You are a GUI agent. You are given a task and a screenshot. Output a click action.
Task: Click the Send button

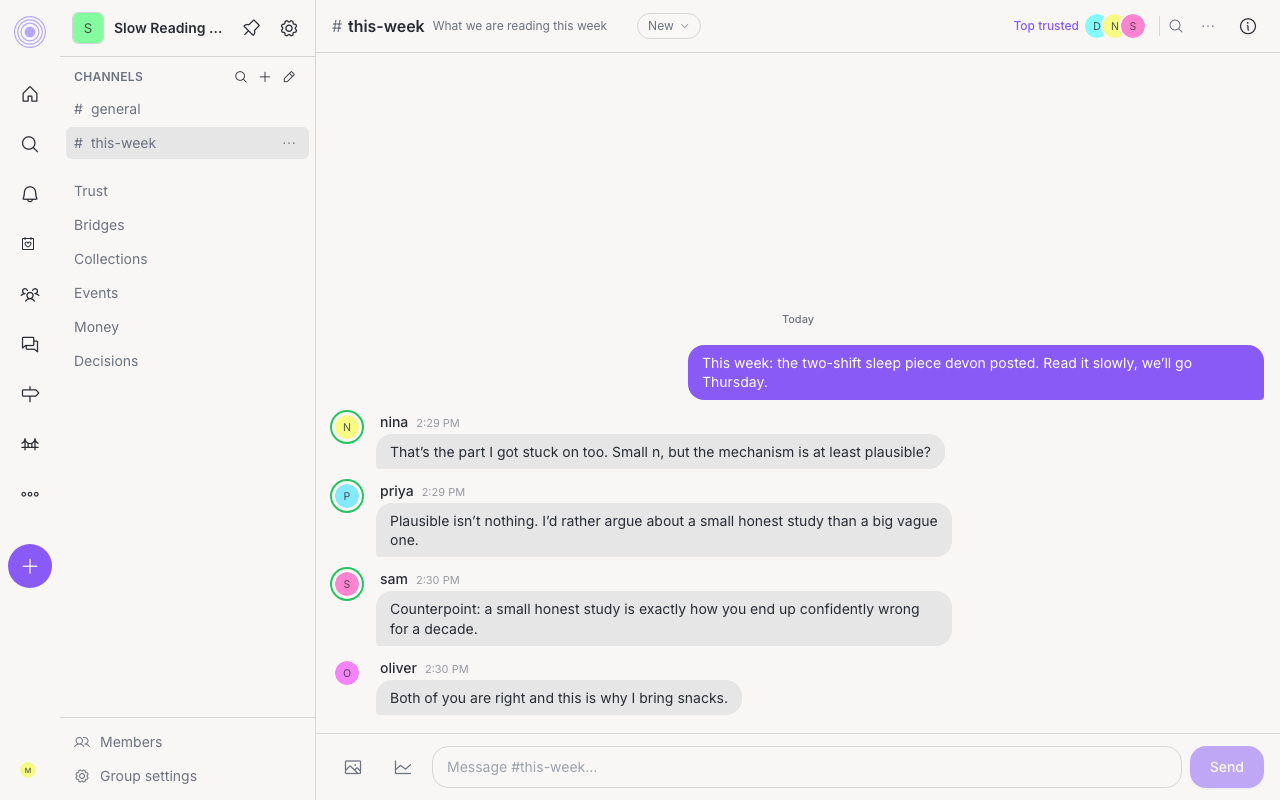point(1227,767)
